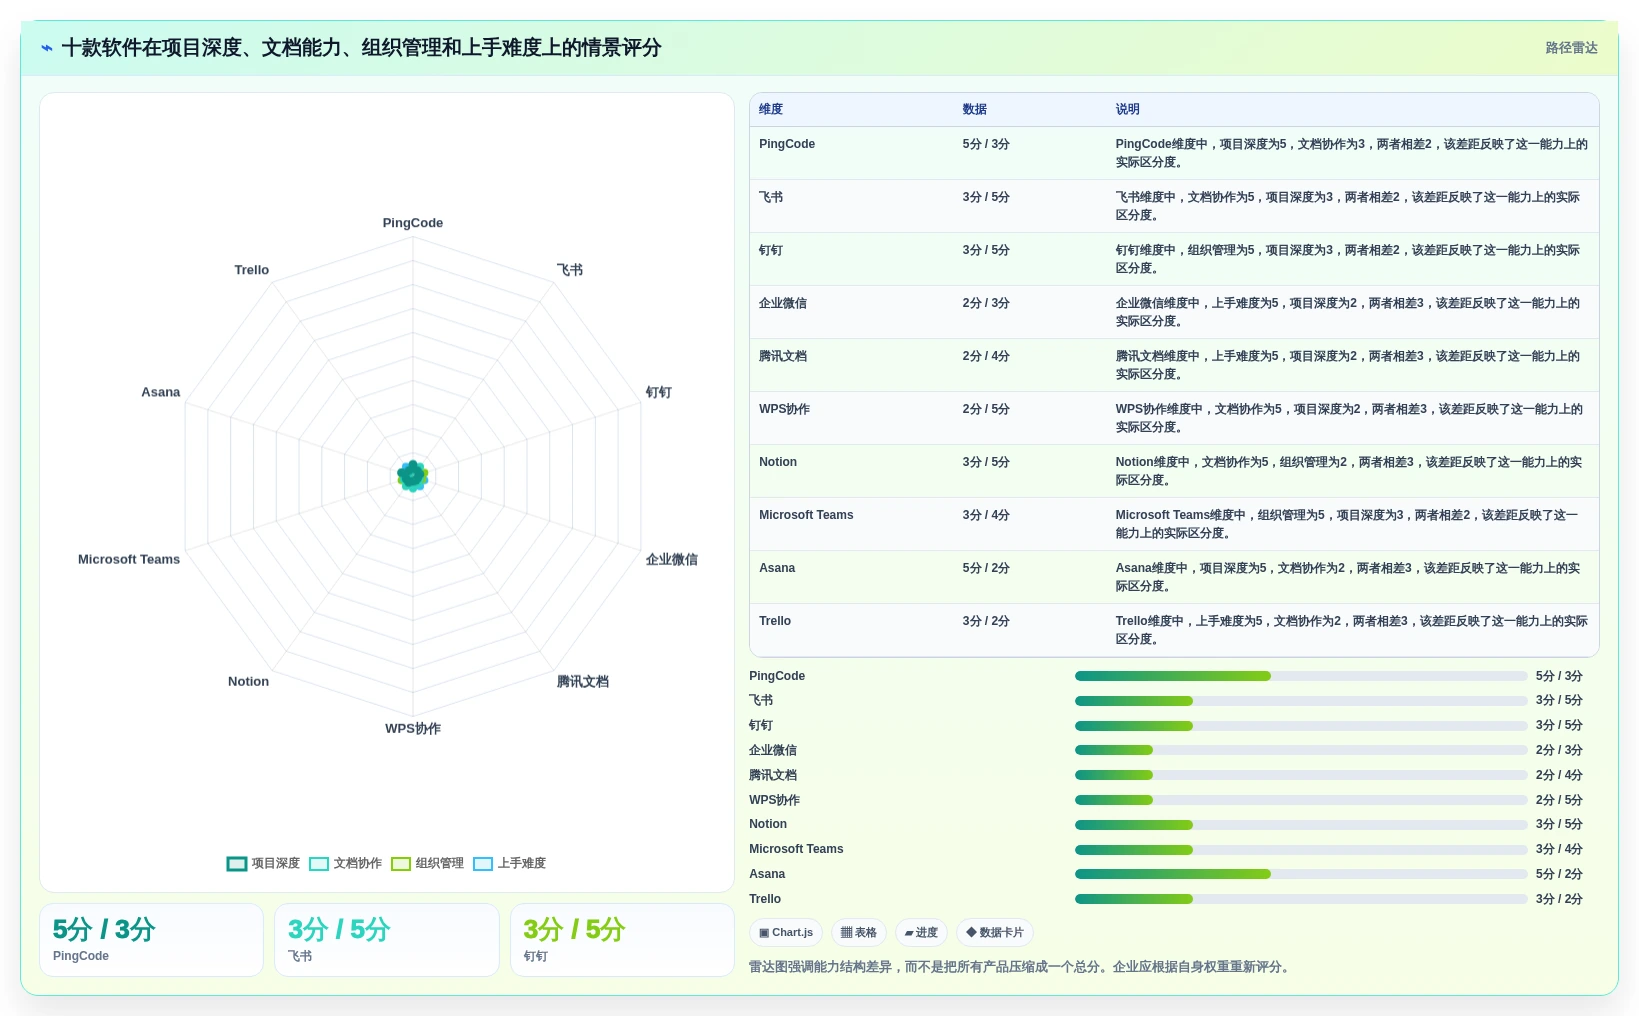Click the Microsoft Teams progress bar
This screenshot has width=1639, height=1016.
(x=1301, y=850)
